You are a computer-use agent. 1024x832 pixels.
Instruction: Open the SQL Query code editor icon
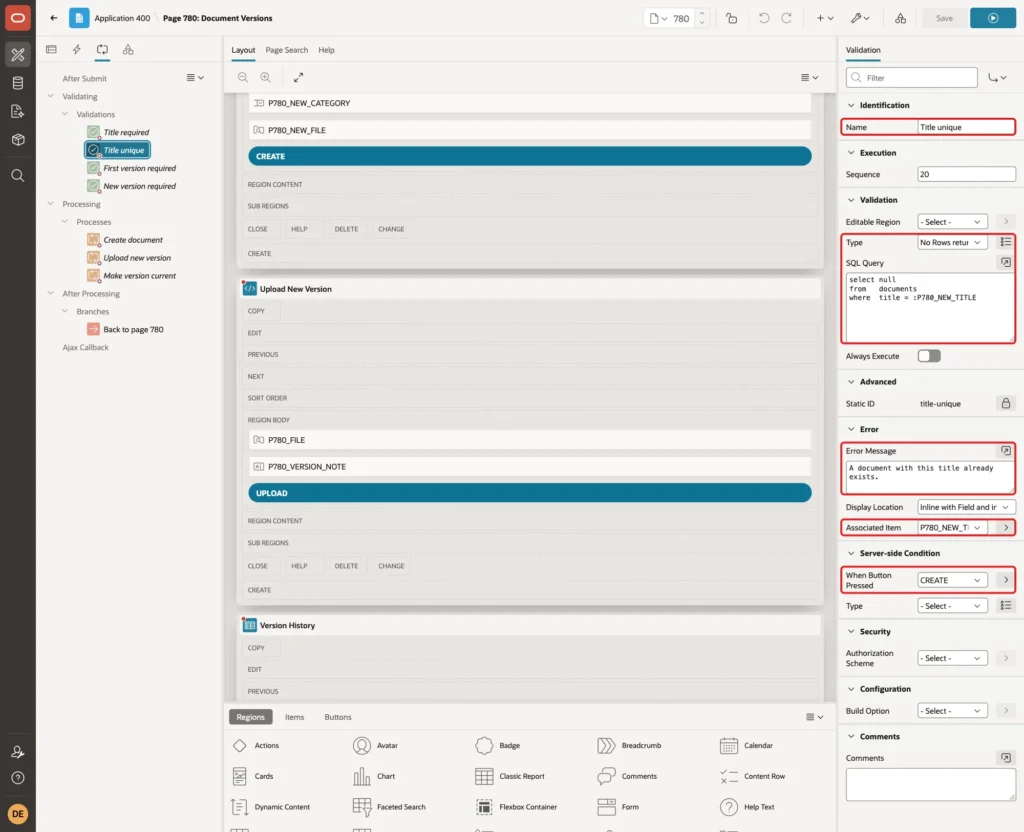pyautogui.click(x=1006, y=263)
